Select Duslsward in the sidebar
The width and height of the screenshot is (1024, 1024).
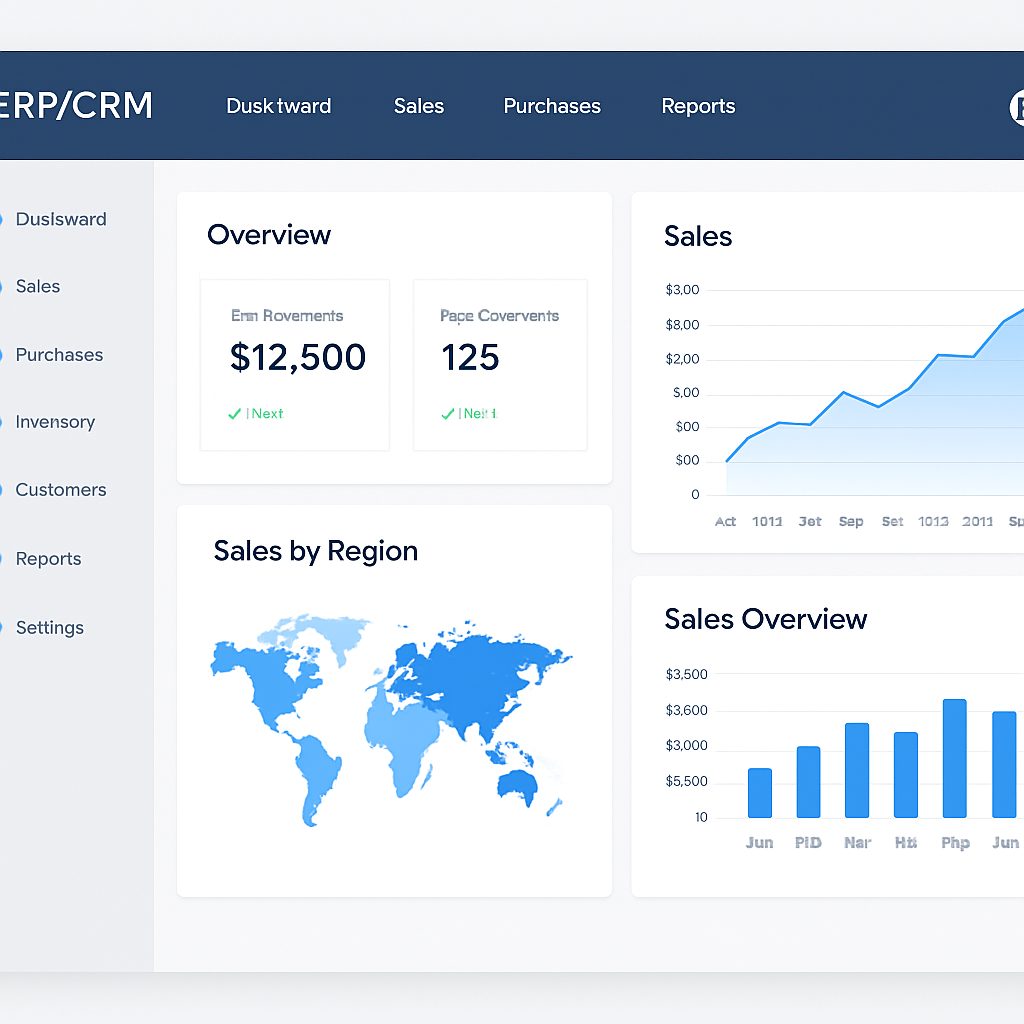click(x=61, y=219)
